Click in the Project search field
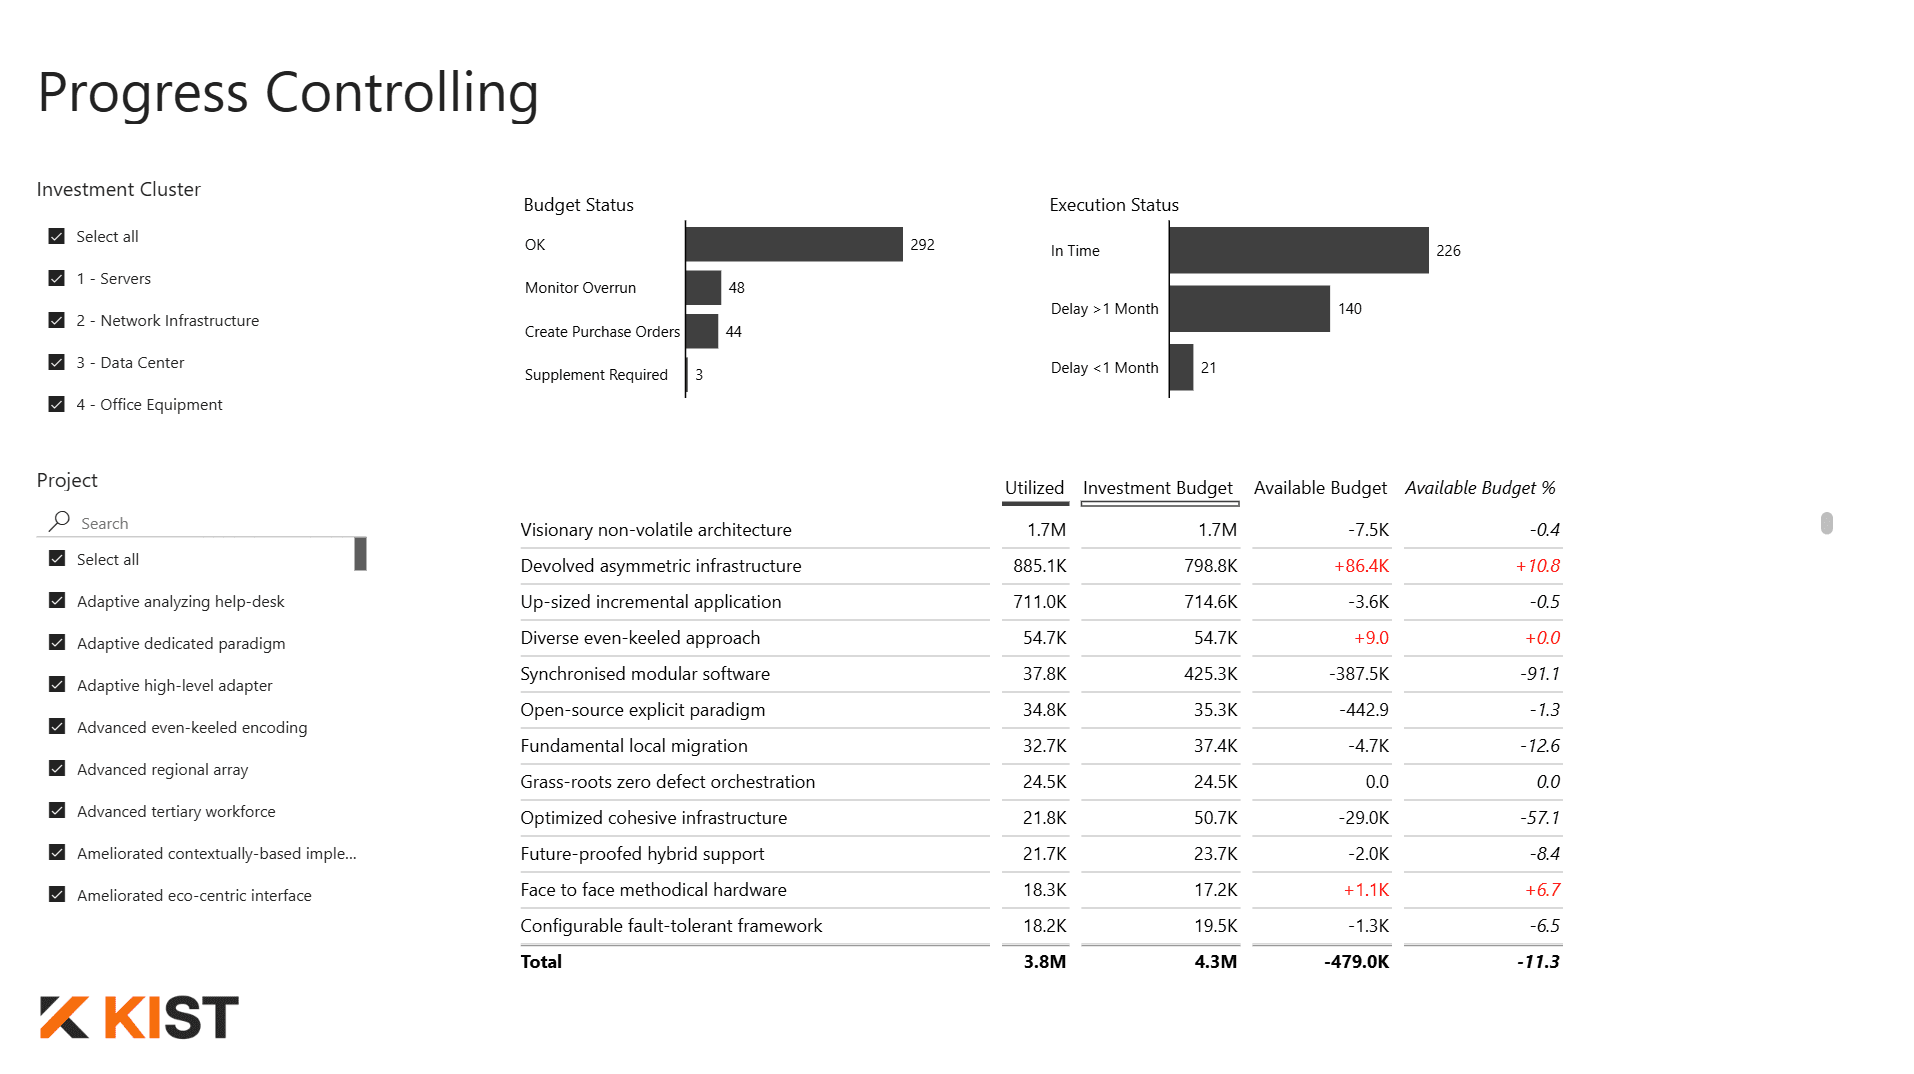Viewport: 1914px width, 1074px height. (210, 523)
